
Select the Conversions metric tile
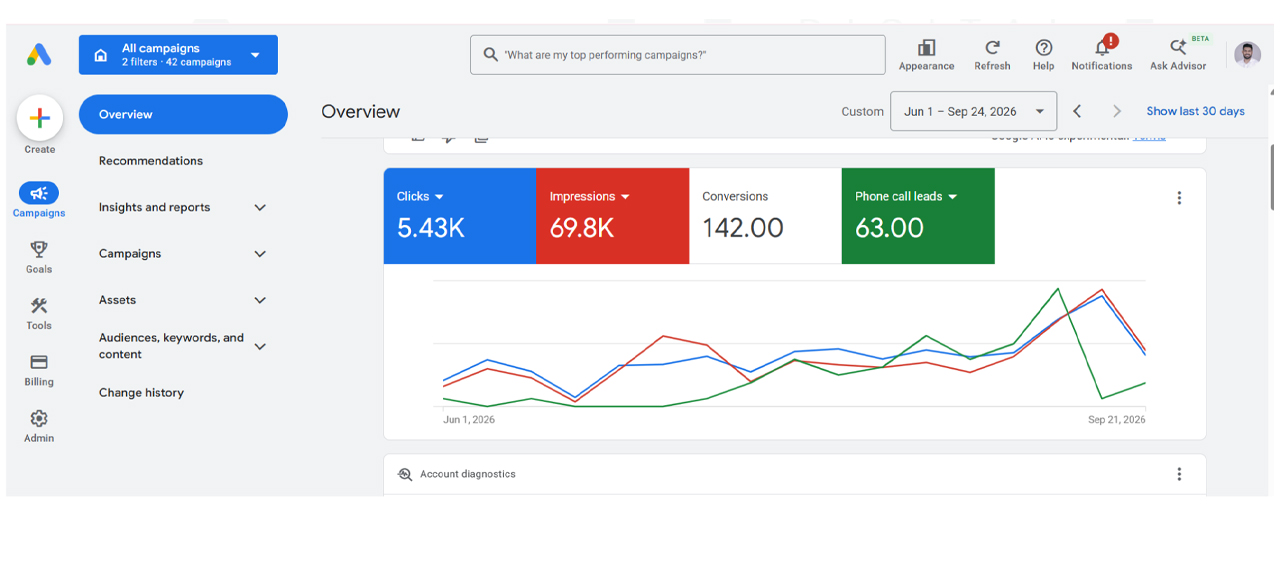pyautogui.click(x=765, y=216)
